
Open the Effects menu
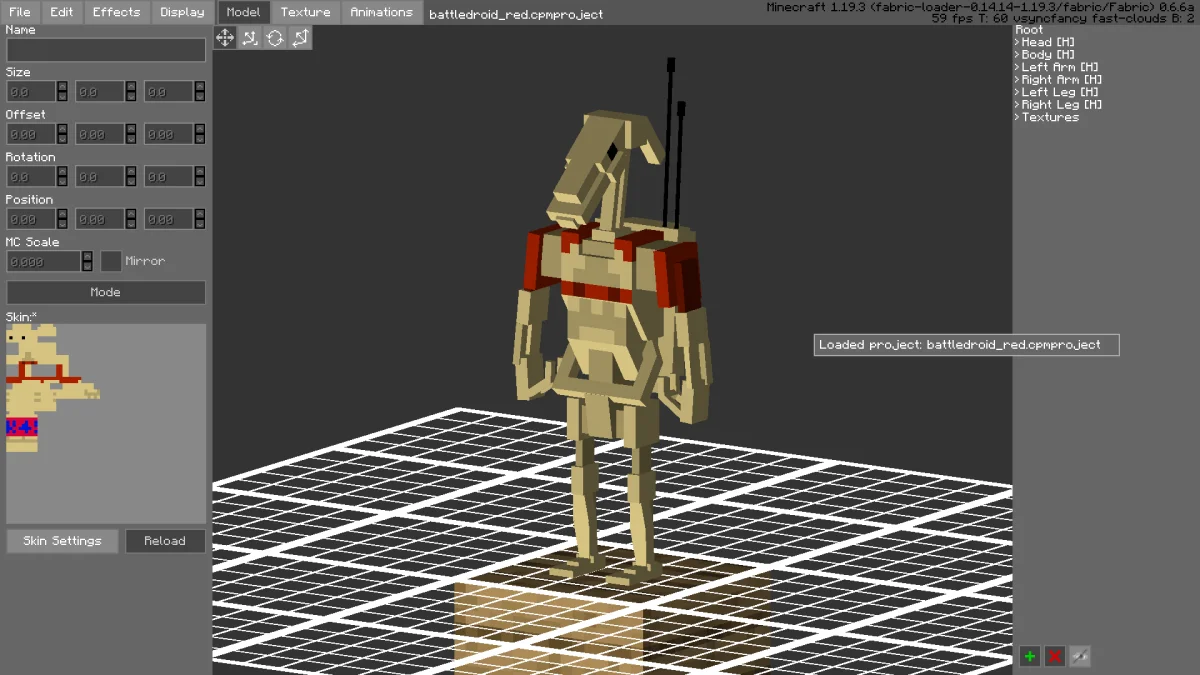(x=117, y=12)
